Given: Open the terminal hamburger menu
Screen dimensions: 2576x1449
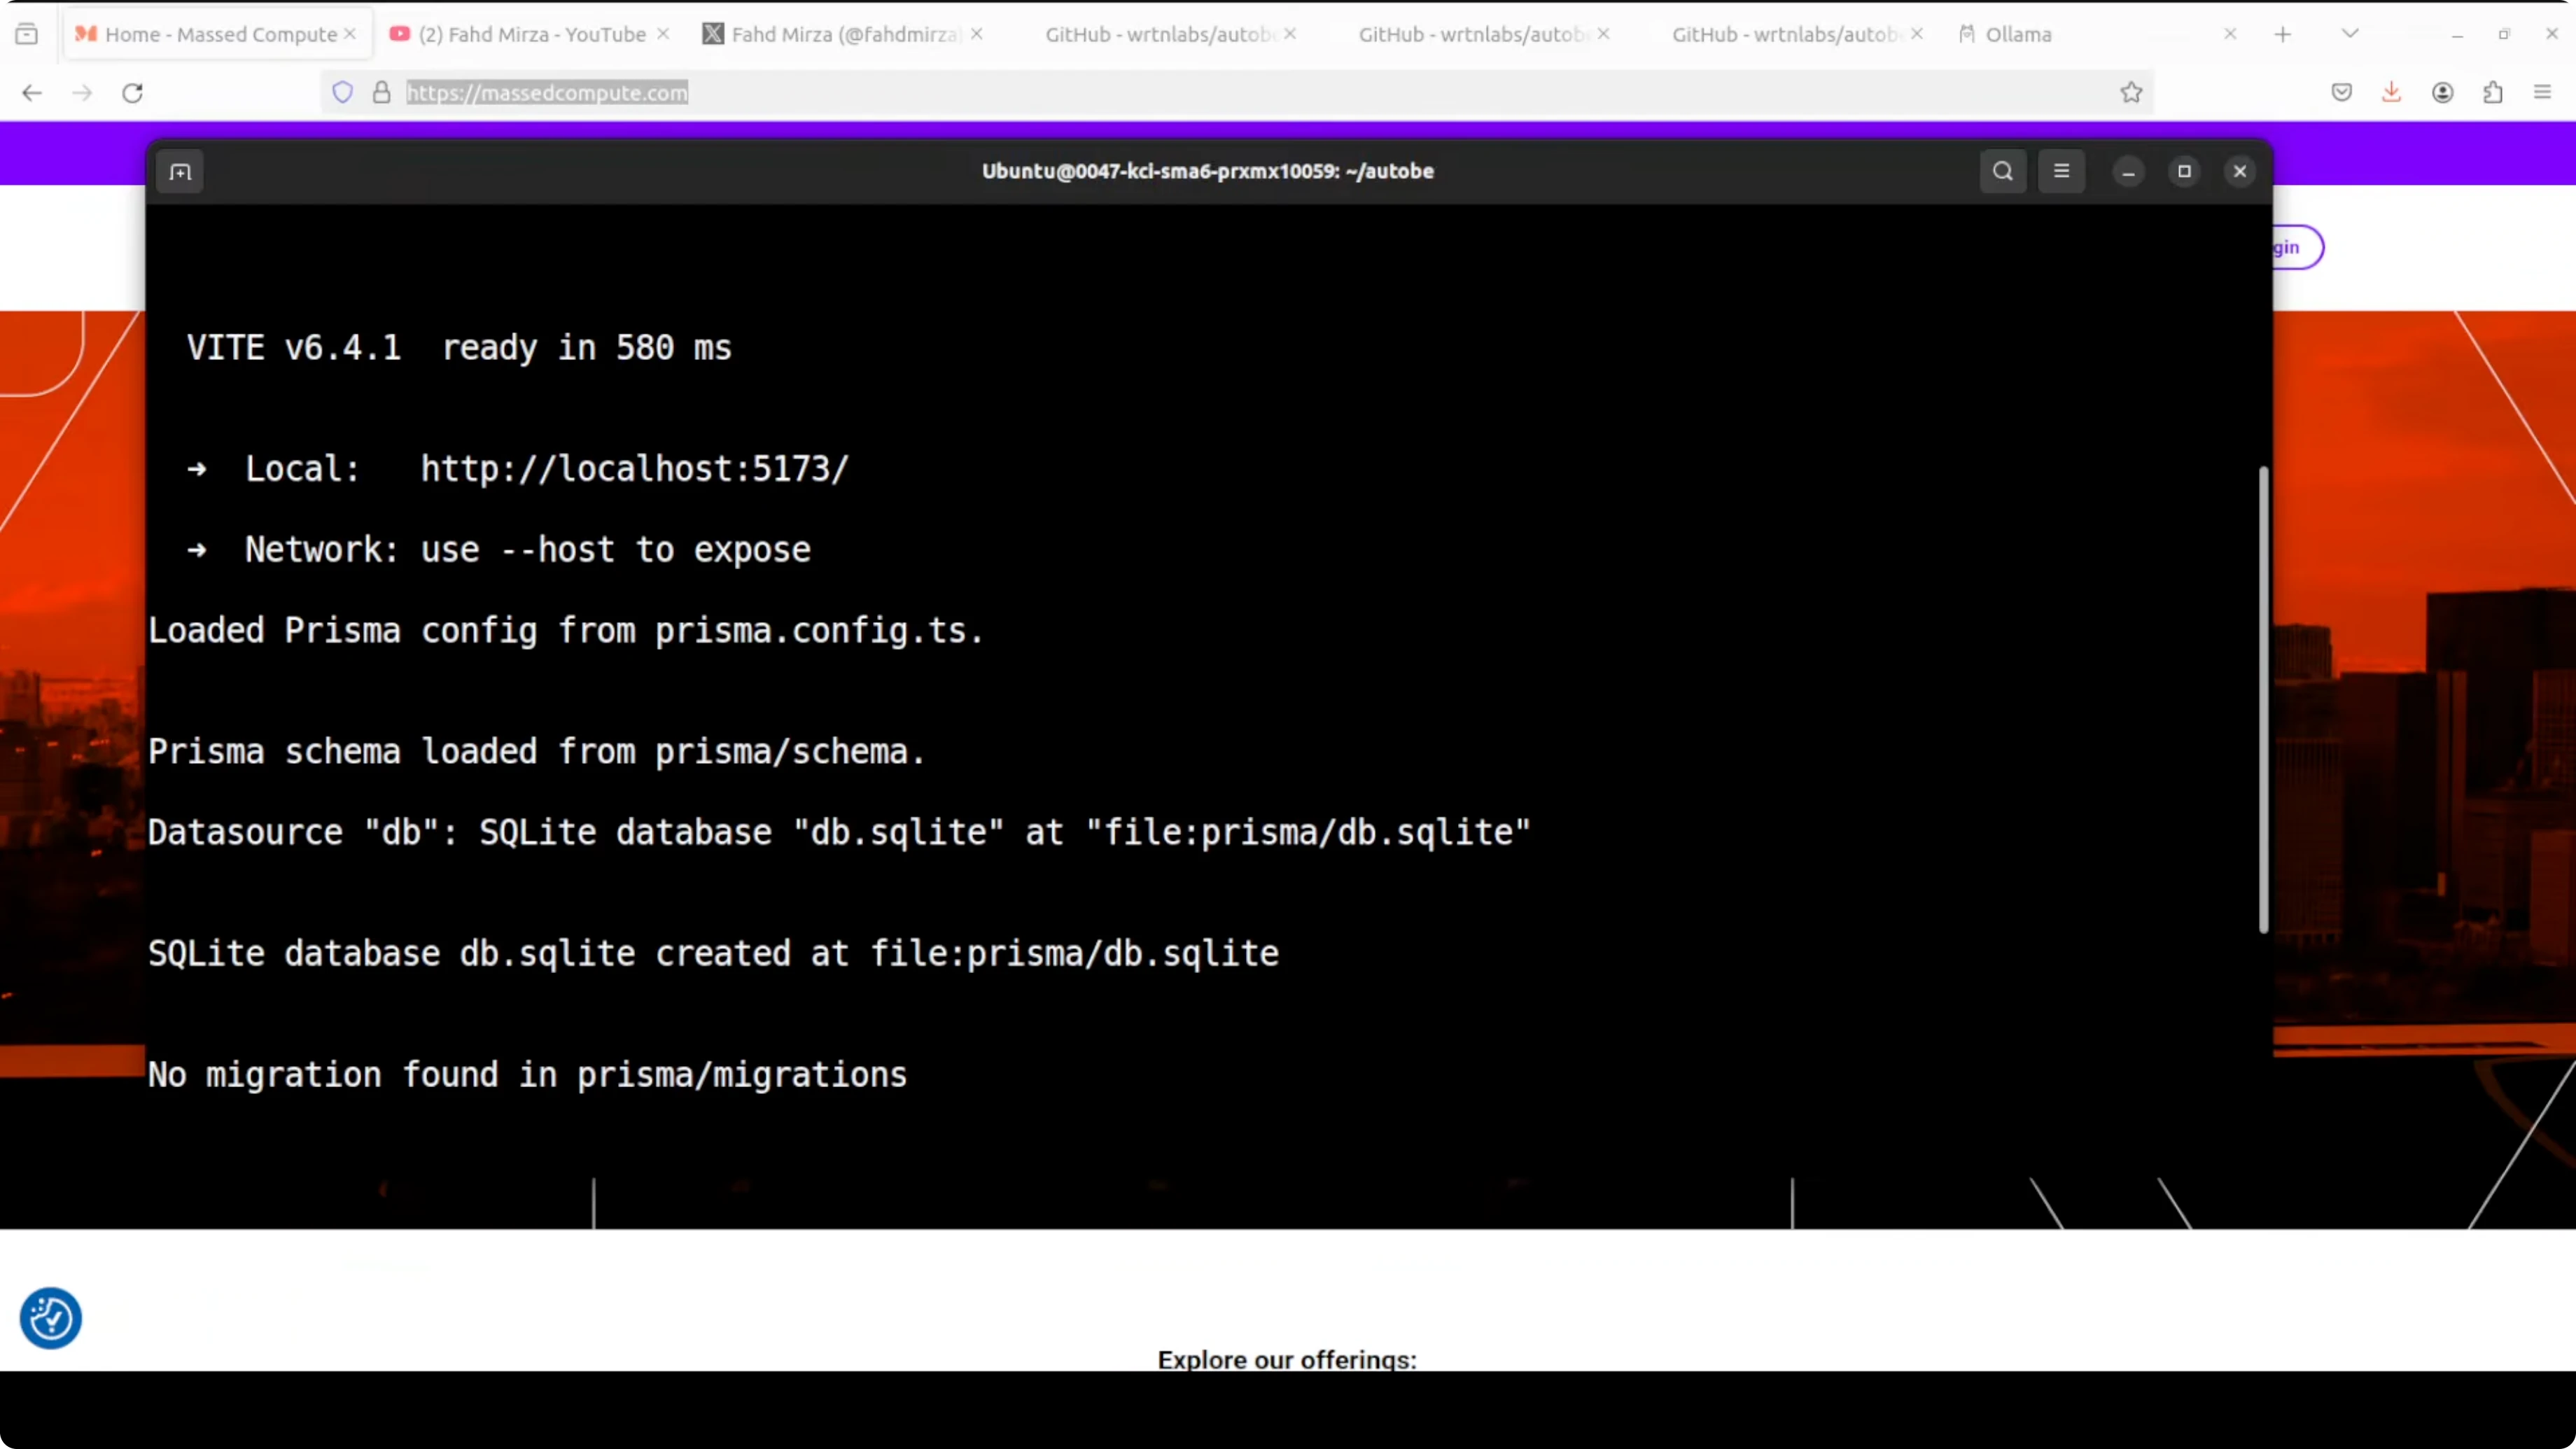Looking at the screenshot, I should pos(2061,171).
